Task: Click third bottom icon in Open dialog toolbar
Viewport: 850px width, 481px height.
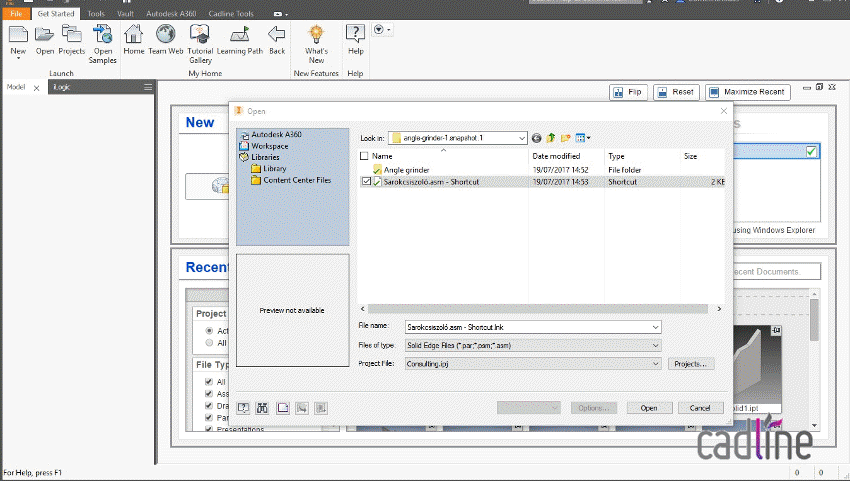Action: pyautogui.click(x=282, y=408)
